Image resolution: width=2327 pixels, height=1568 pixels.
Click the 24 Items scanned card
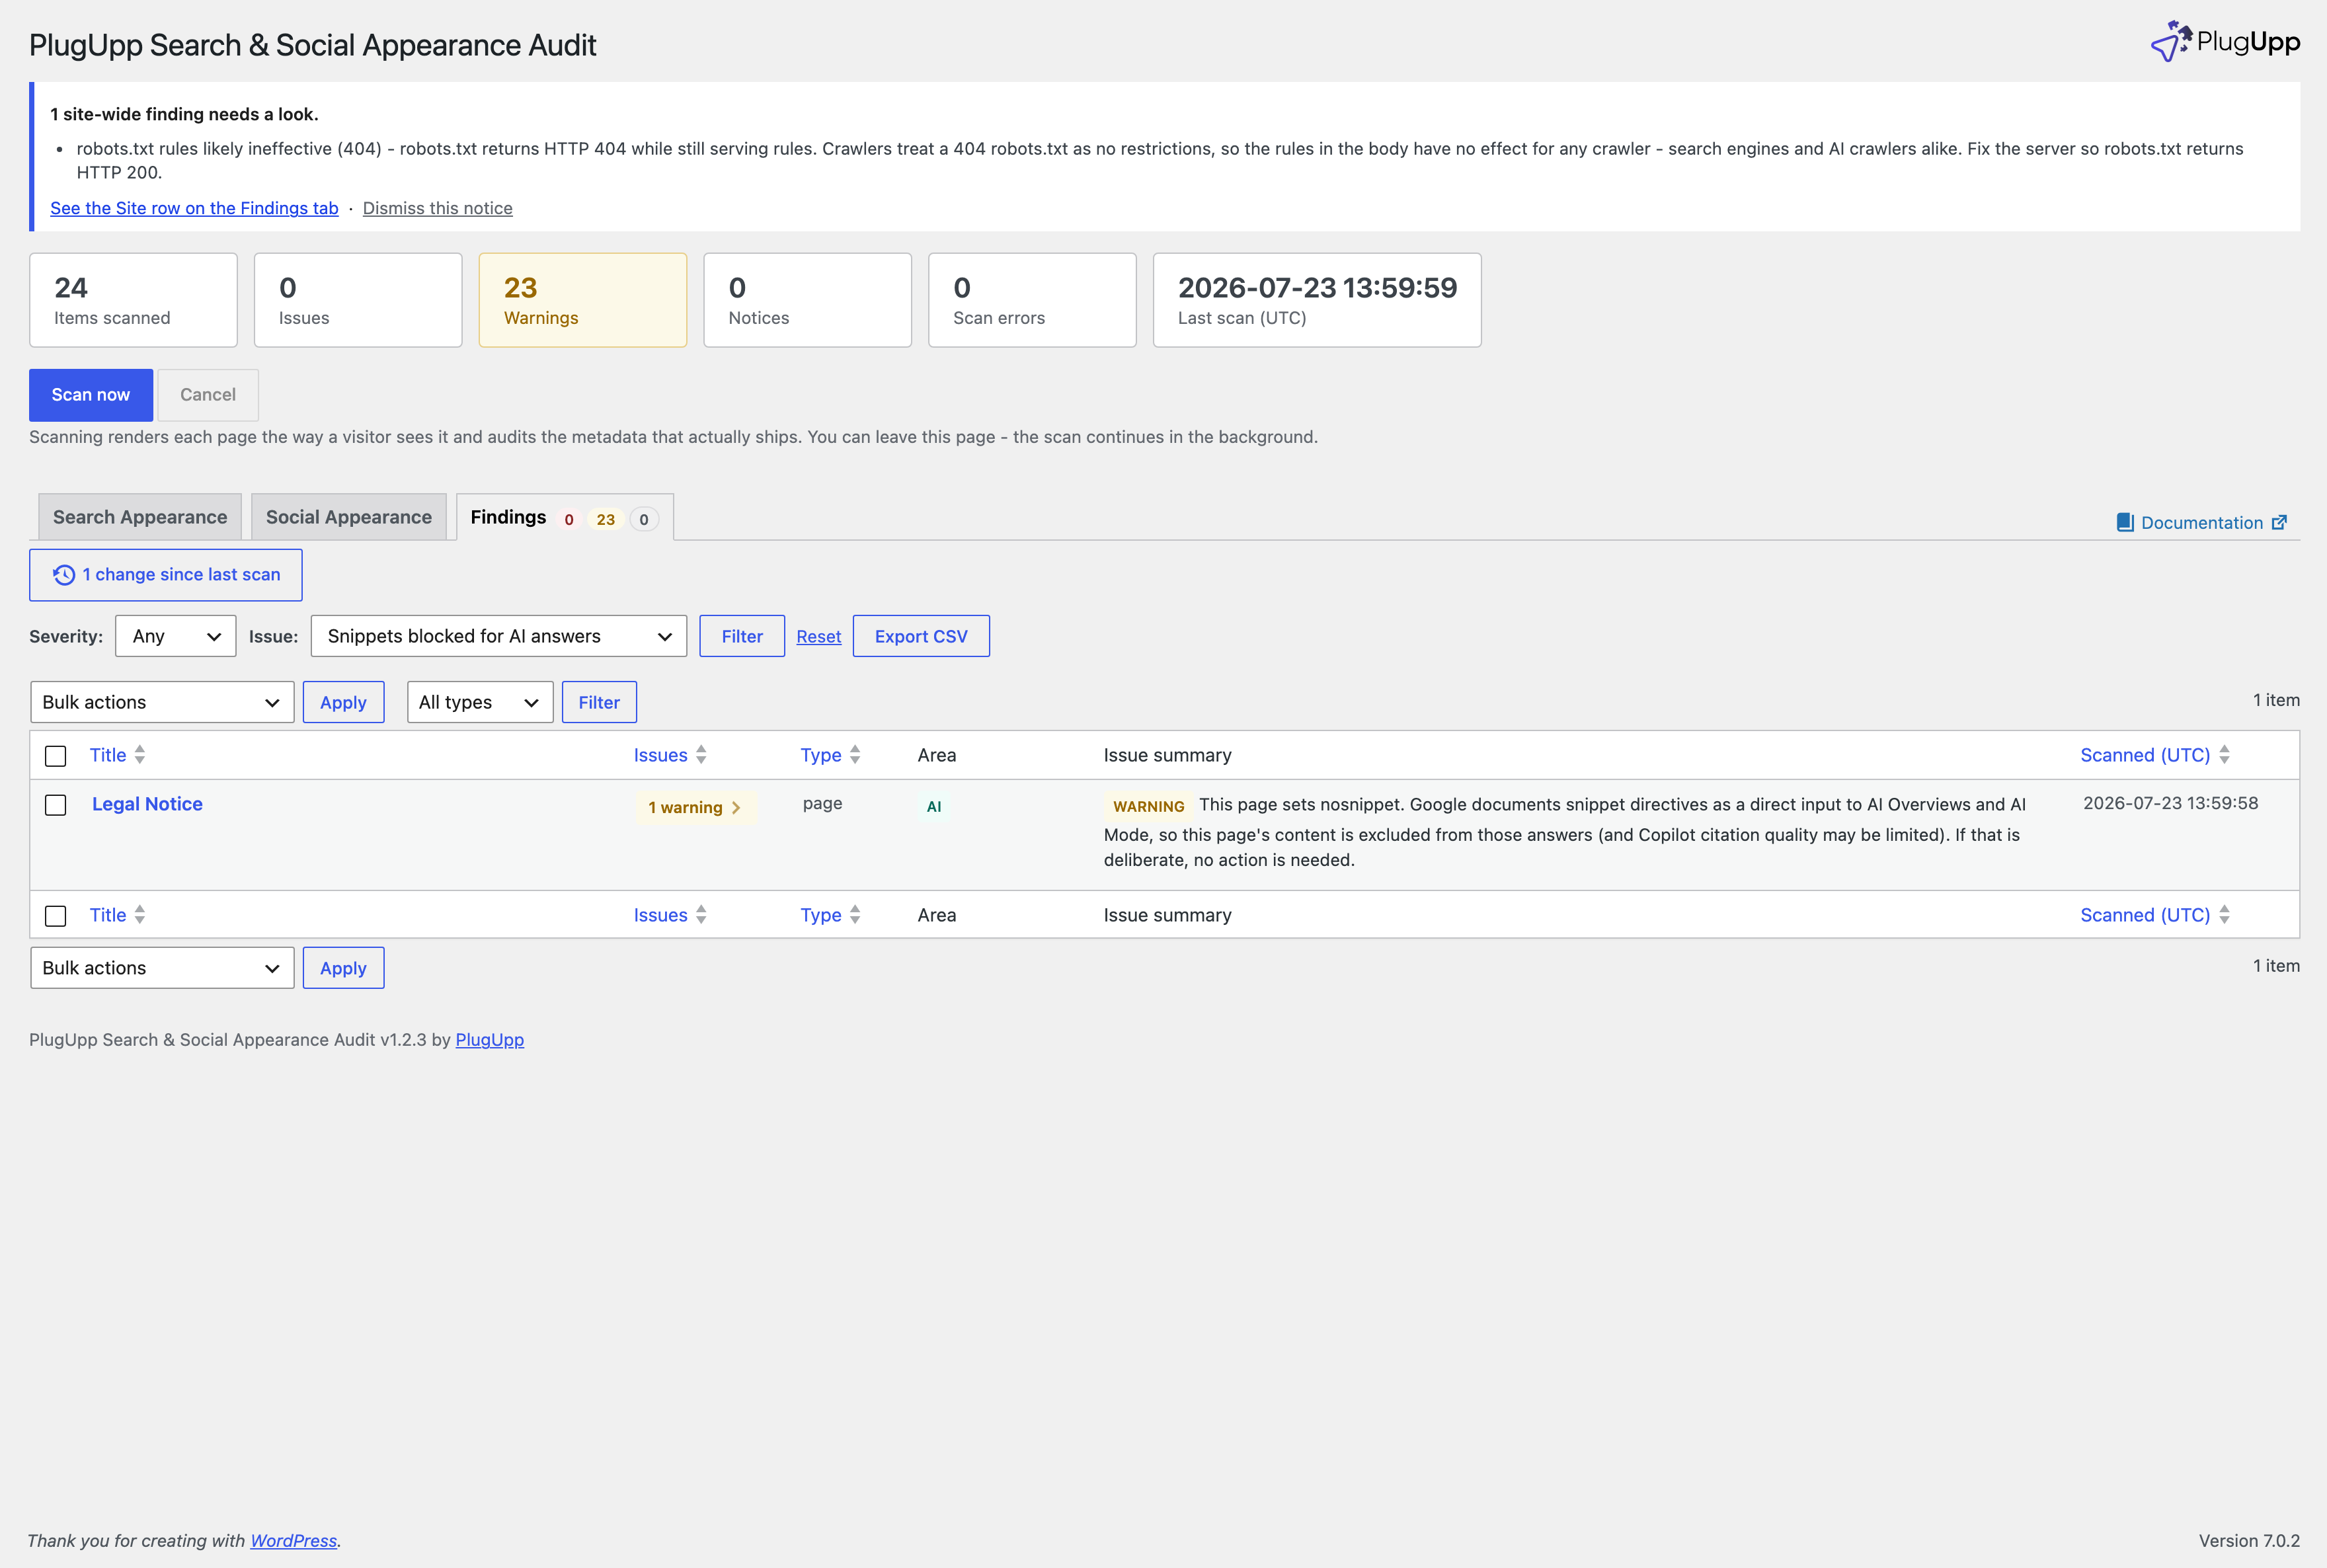[133, 300]
